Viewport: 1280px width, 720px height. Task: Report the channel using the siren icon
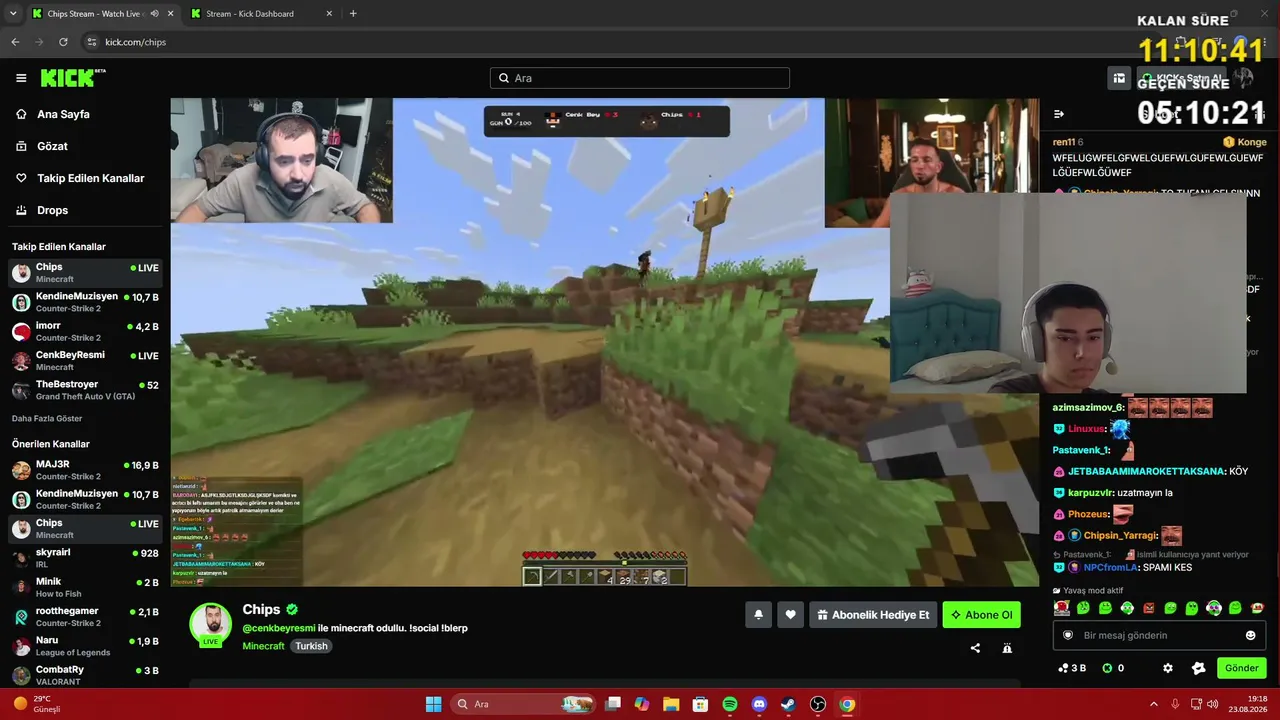1007,648
